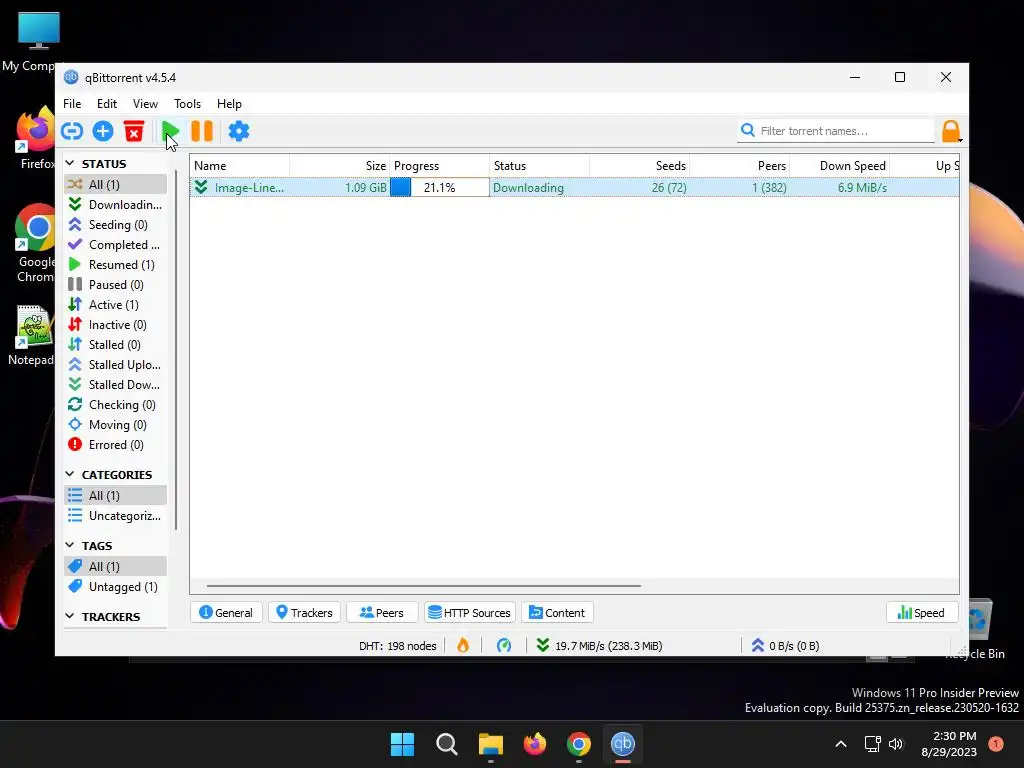Select the Stalled (0) filter
Screen dimensions: 1024x768
tap(116, 345)
